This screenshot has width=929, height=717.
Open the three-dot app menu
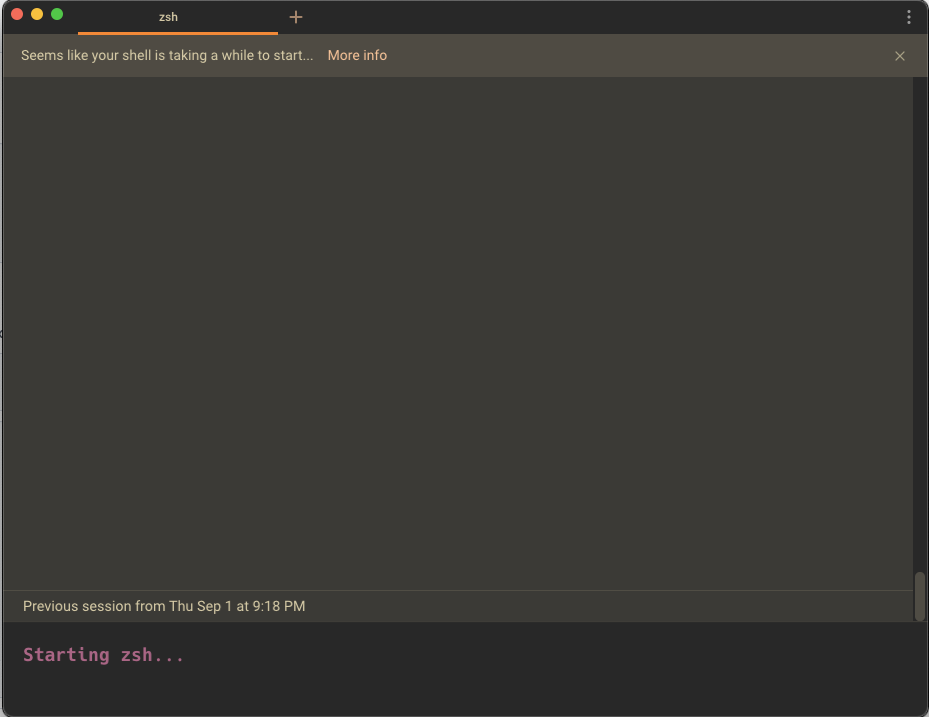click(x=908, y=16)
